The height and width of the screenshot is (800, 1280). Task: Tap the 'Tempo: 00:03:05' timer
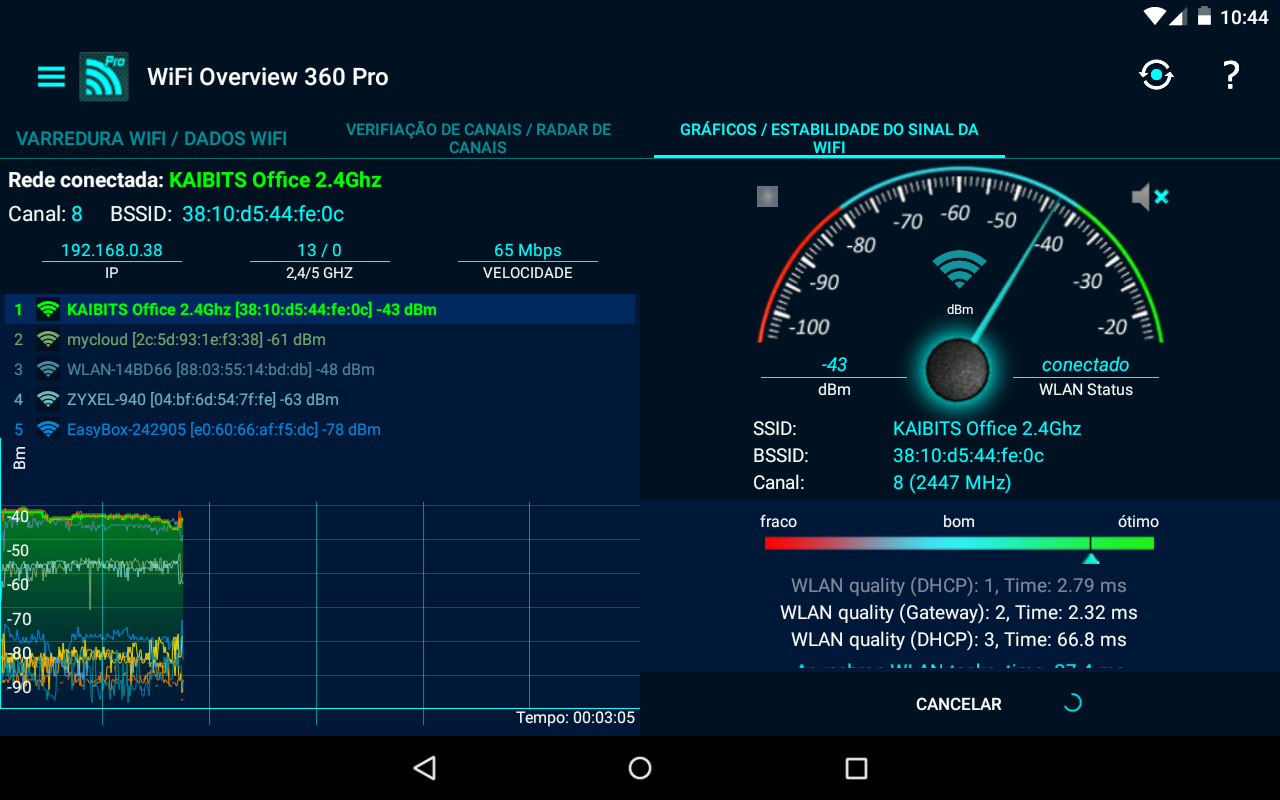[x=575, y=718]
